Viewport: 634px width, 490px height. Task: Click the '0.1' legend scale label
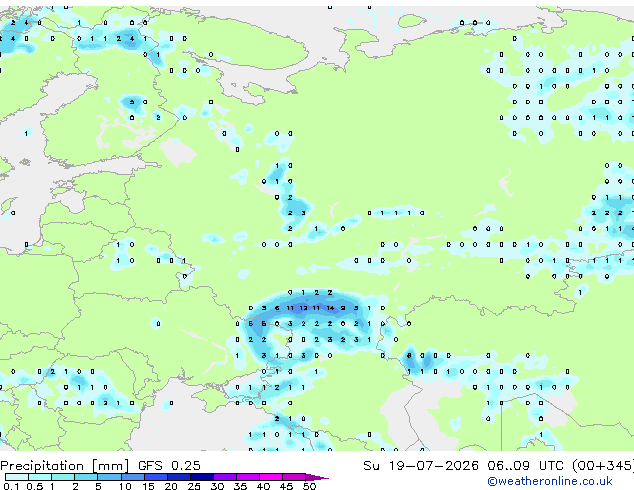coord(11,486)
